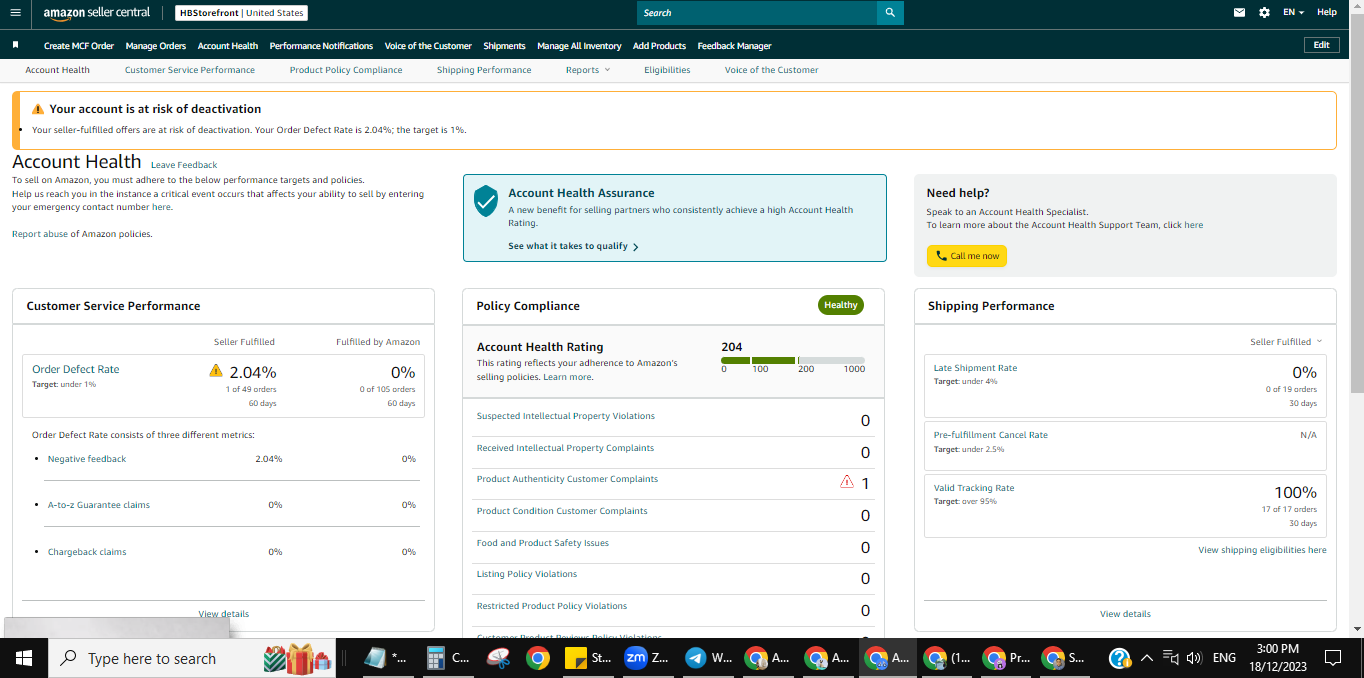Show hidden system tray icons

[x=1146, y=658]
